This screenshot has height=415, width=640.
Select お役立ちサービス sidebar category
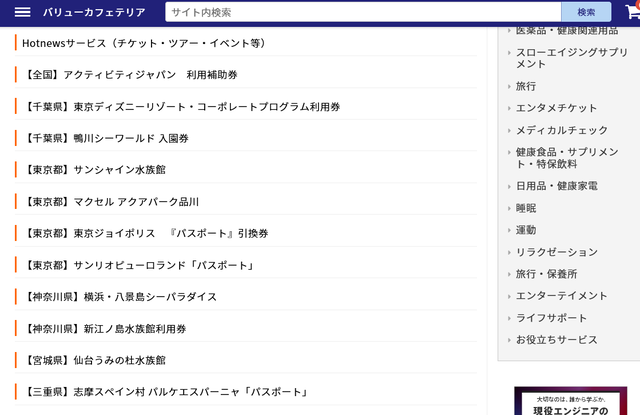pos(557,340)
